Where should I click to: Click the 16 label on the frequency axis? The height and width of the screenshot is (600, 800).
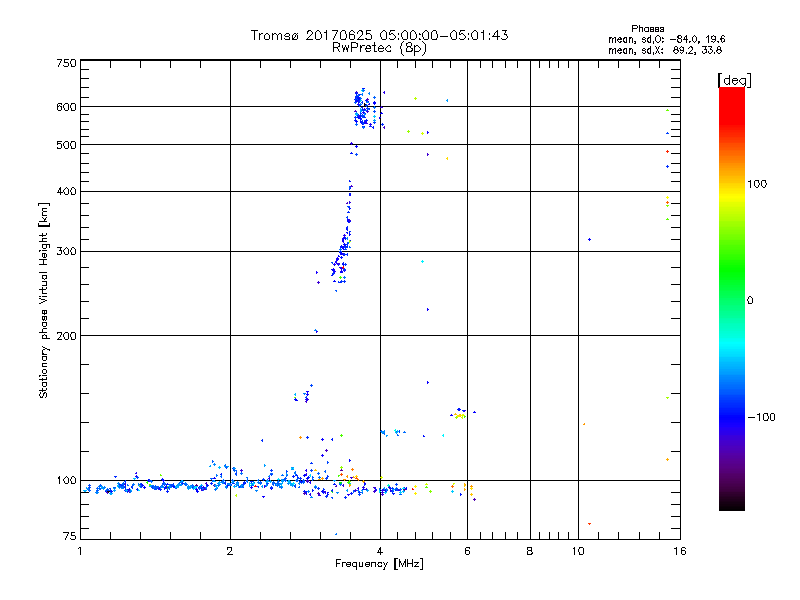[677, 551]
